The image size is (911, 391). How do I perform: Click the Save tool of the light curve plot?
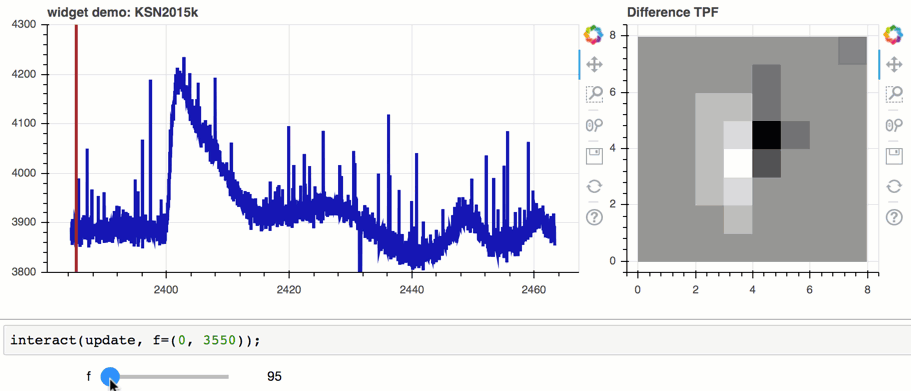pyautogui.click(x=594, y=156)
